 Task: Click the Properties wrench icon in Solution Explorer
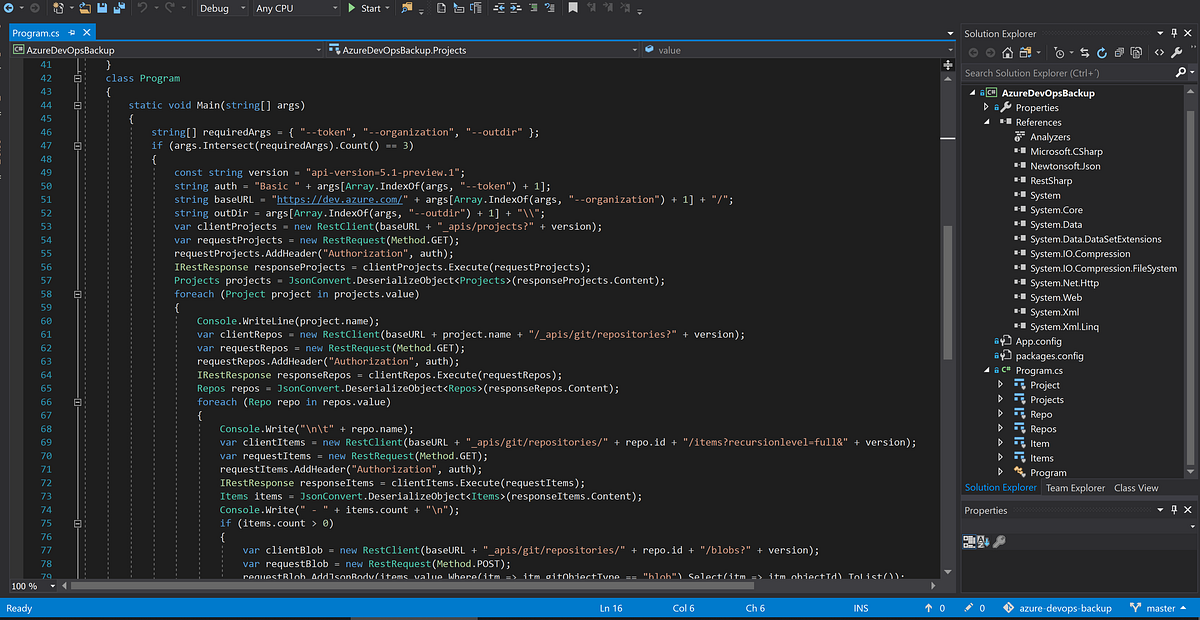pos(1177,52)
